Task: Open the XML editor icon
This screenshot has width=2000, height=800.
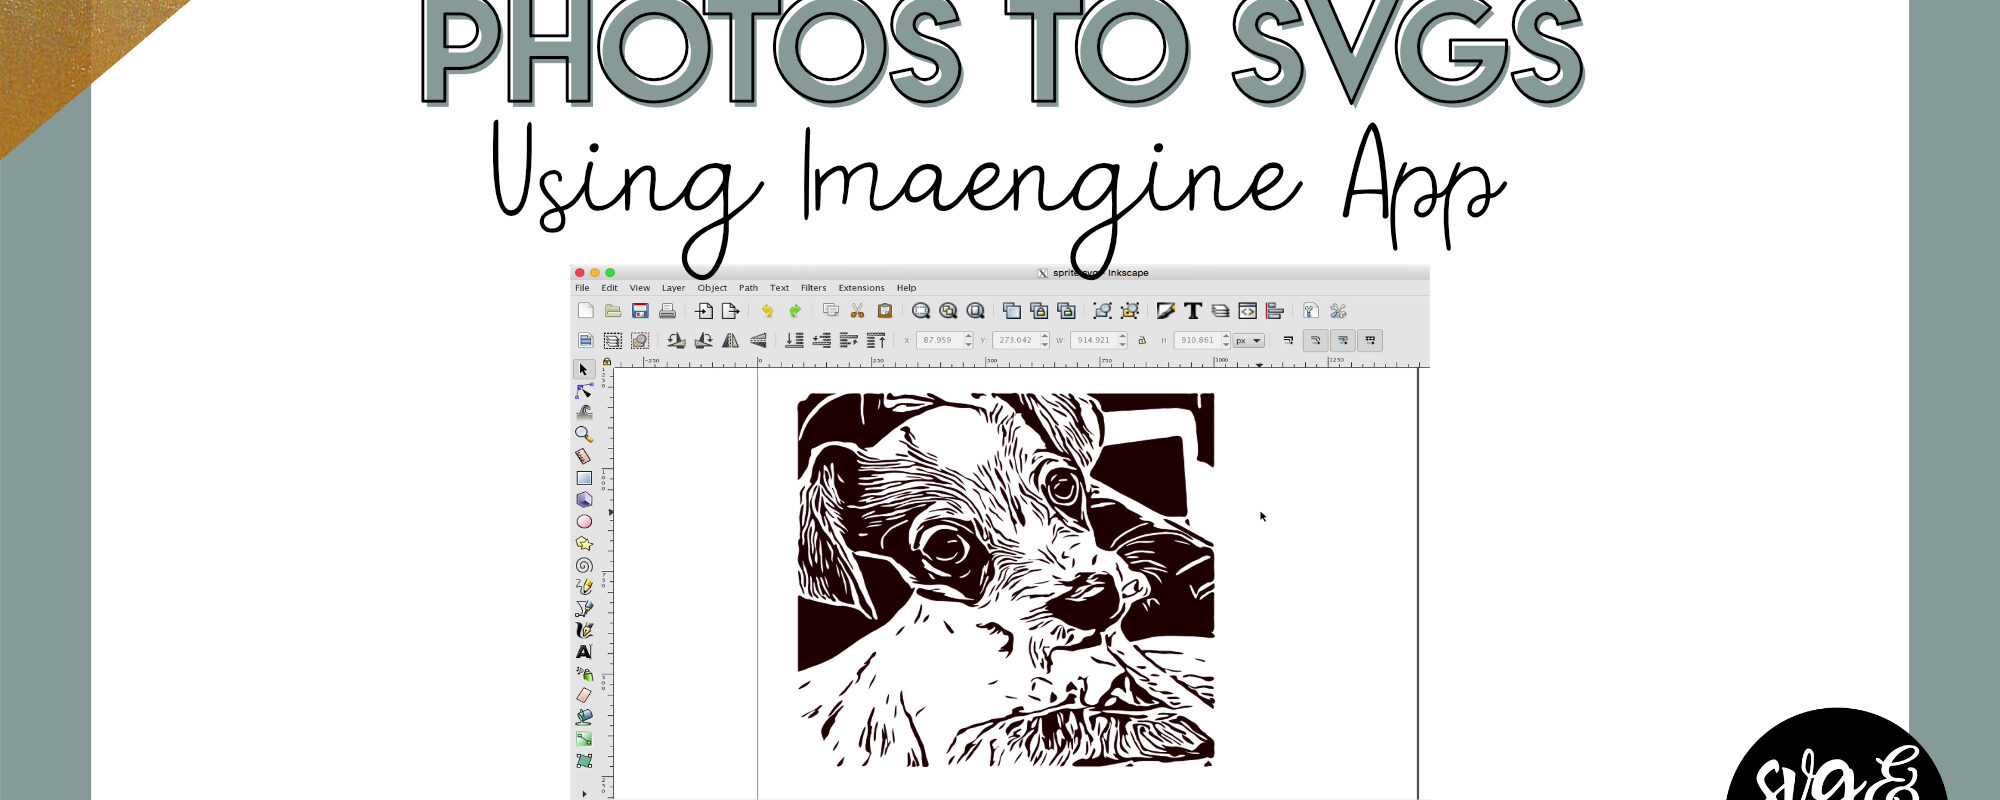Action: (1247, 311)
